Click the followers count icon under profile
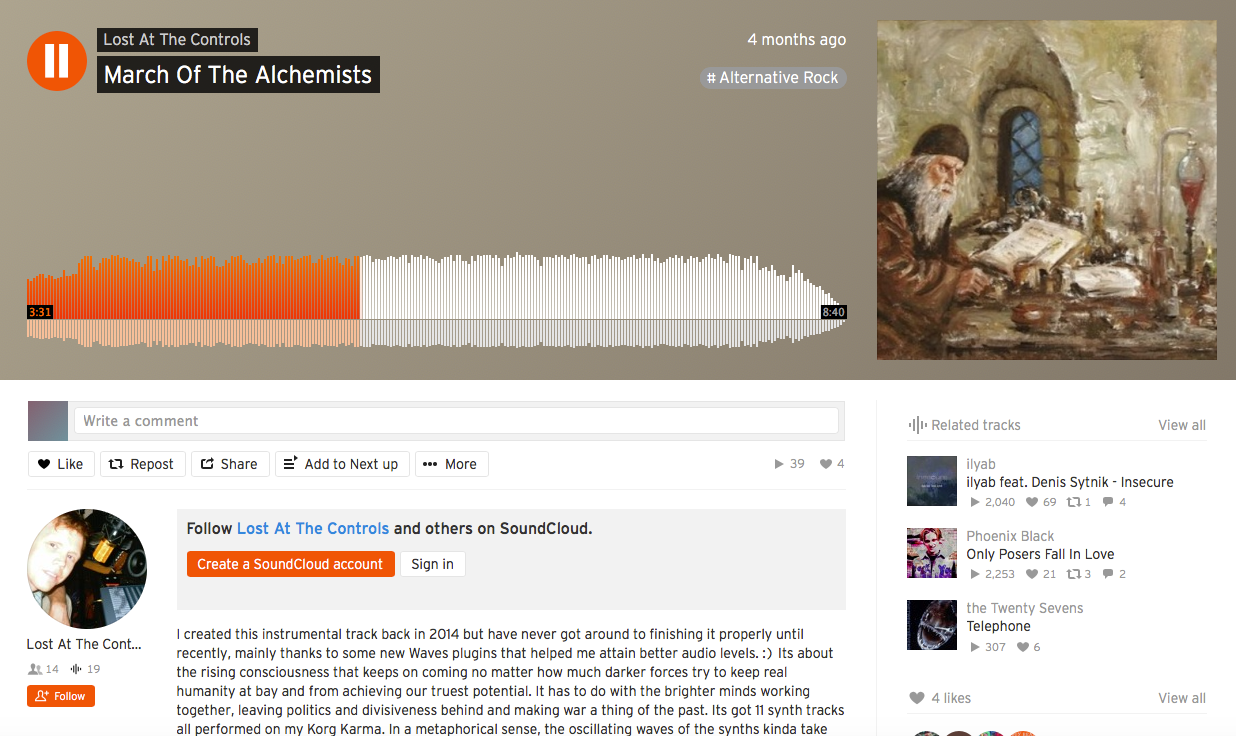 [36, 669]
